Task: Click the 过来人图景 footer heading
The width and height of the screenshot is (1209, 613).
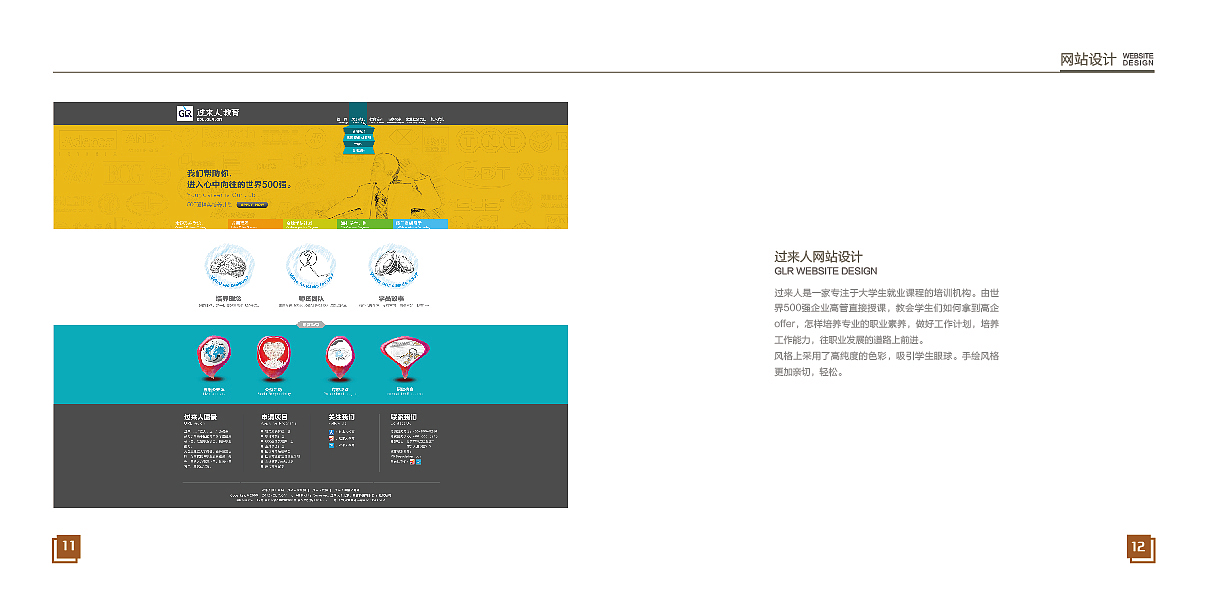Action: pyautogui.click(x=200, y=417)
